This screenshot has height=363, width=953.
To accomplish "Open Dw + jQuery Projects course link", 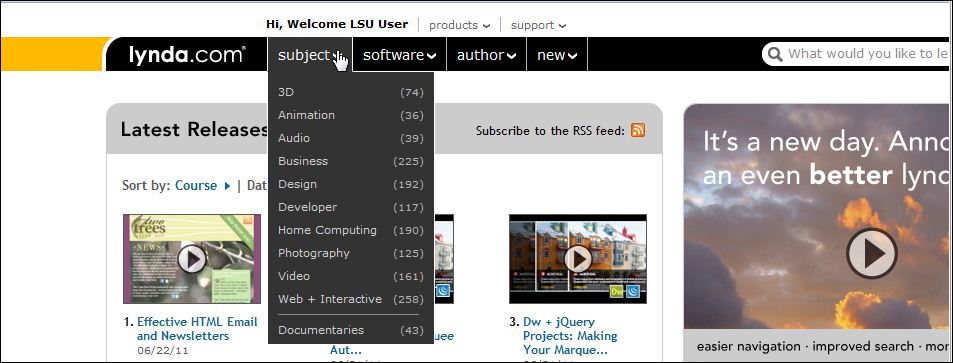I will coord(570,336).
